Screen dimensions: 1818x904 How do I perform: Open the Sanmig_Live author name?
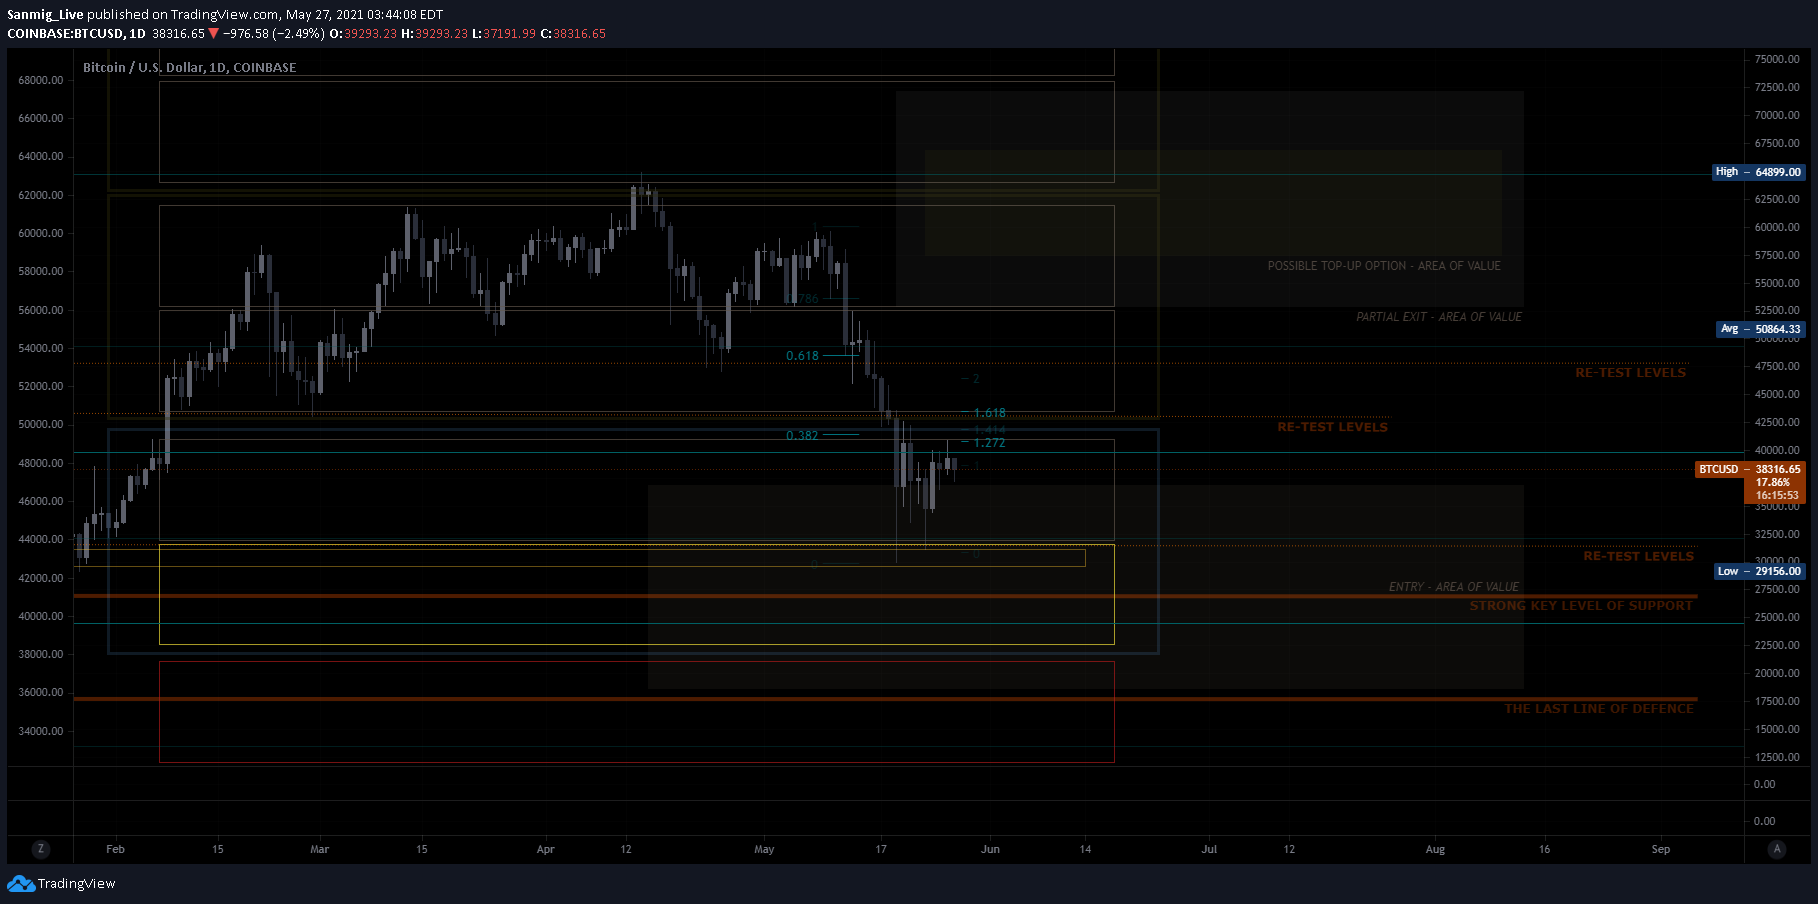[45, 15]
